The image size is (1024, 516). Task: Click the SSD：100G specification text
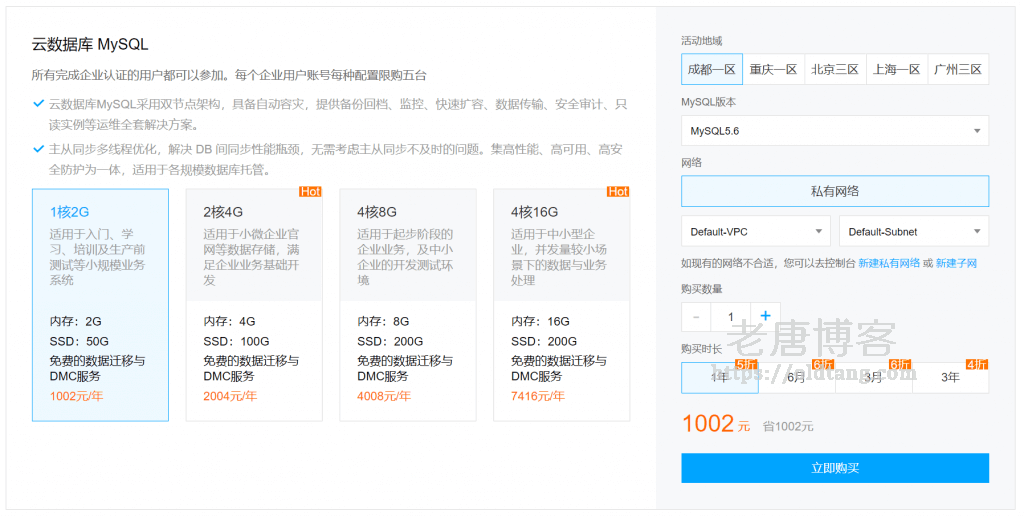point(236,341)
